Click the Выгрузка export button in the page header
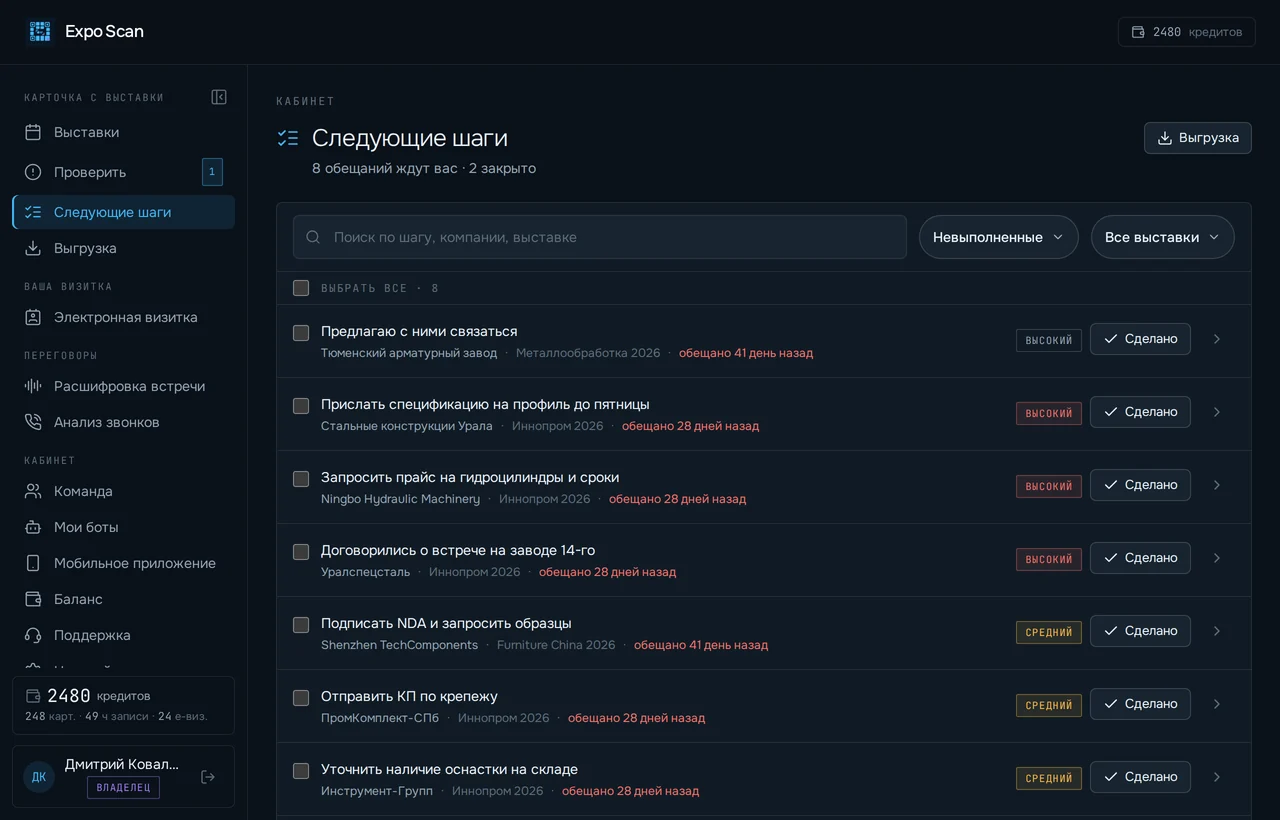Viewport: 1280px width, 820px height. tap(1198, 138)
